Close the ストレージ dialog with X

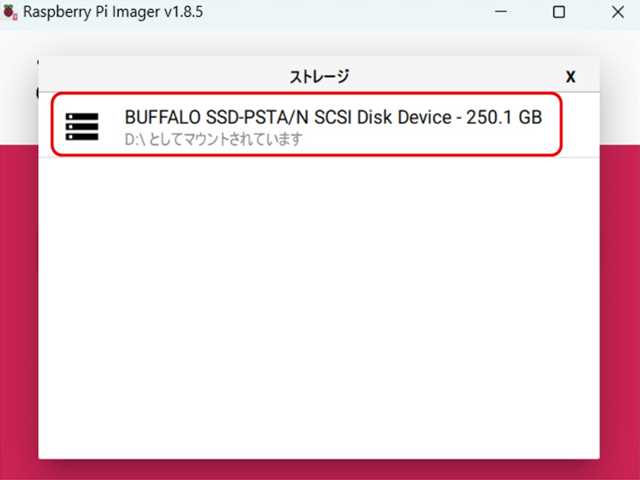click(x=570, y=77)
